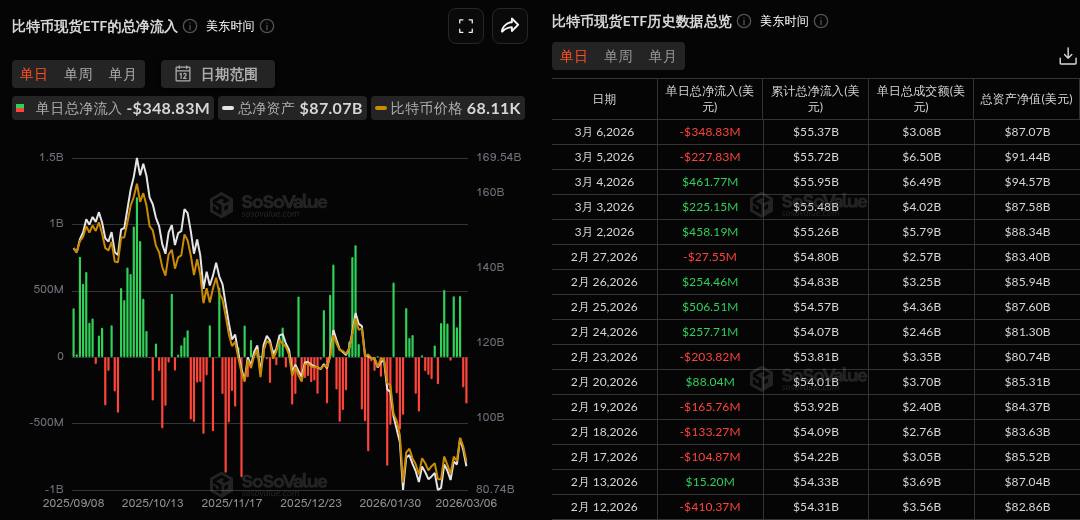This screenshot has width=1080, height=520.
Task: Click the 3月 4,2026 table row date
Action: [x=604, y=181]
